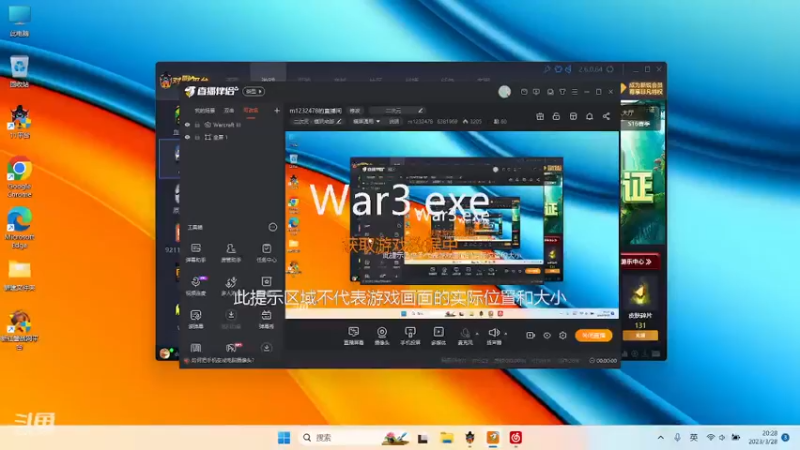
Task: Open the dropdown next to sub-category label
Action: click(x=367, y=121)
